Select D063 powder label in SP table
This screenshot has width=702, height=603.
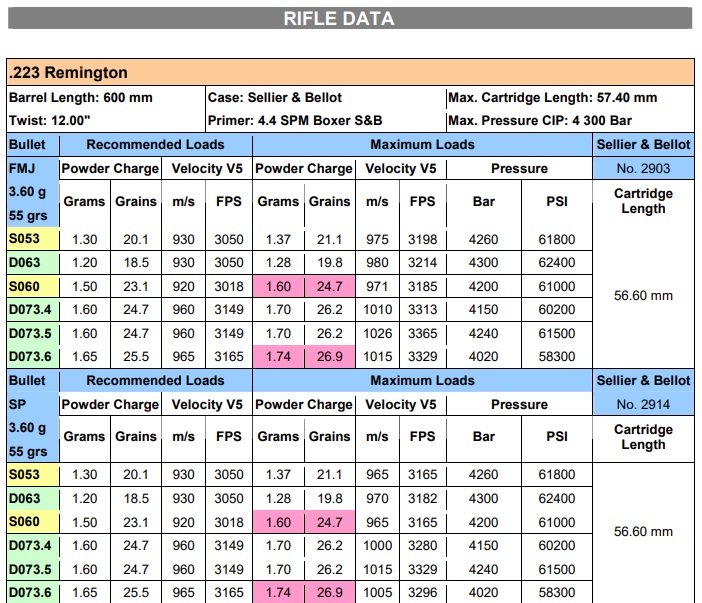(x=24, y=498)
